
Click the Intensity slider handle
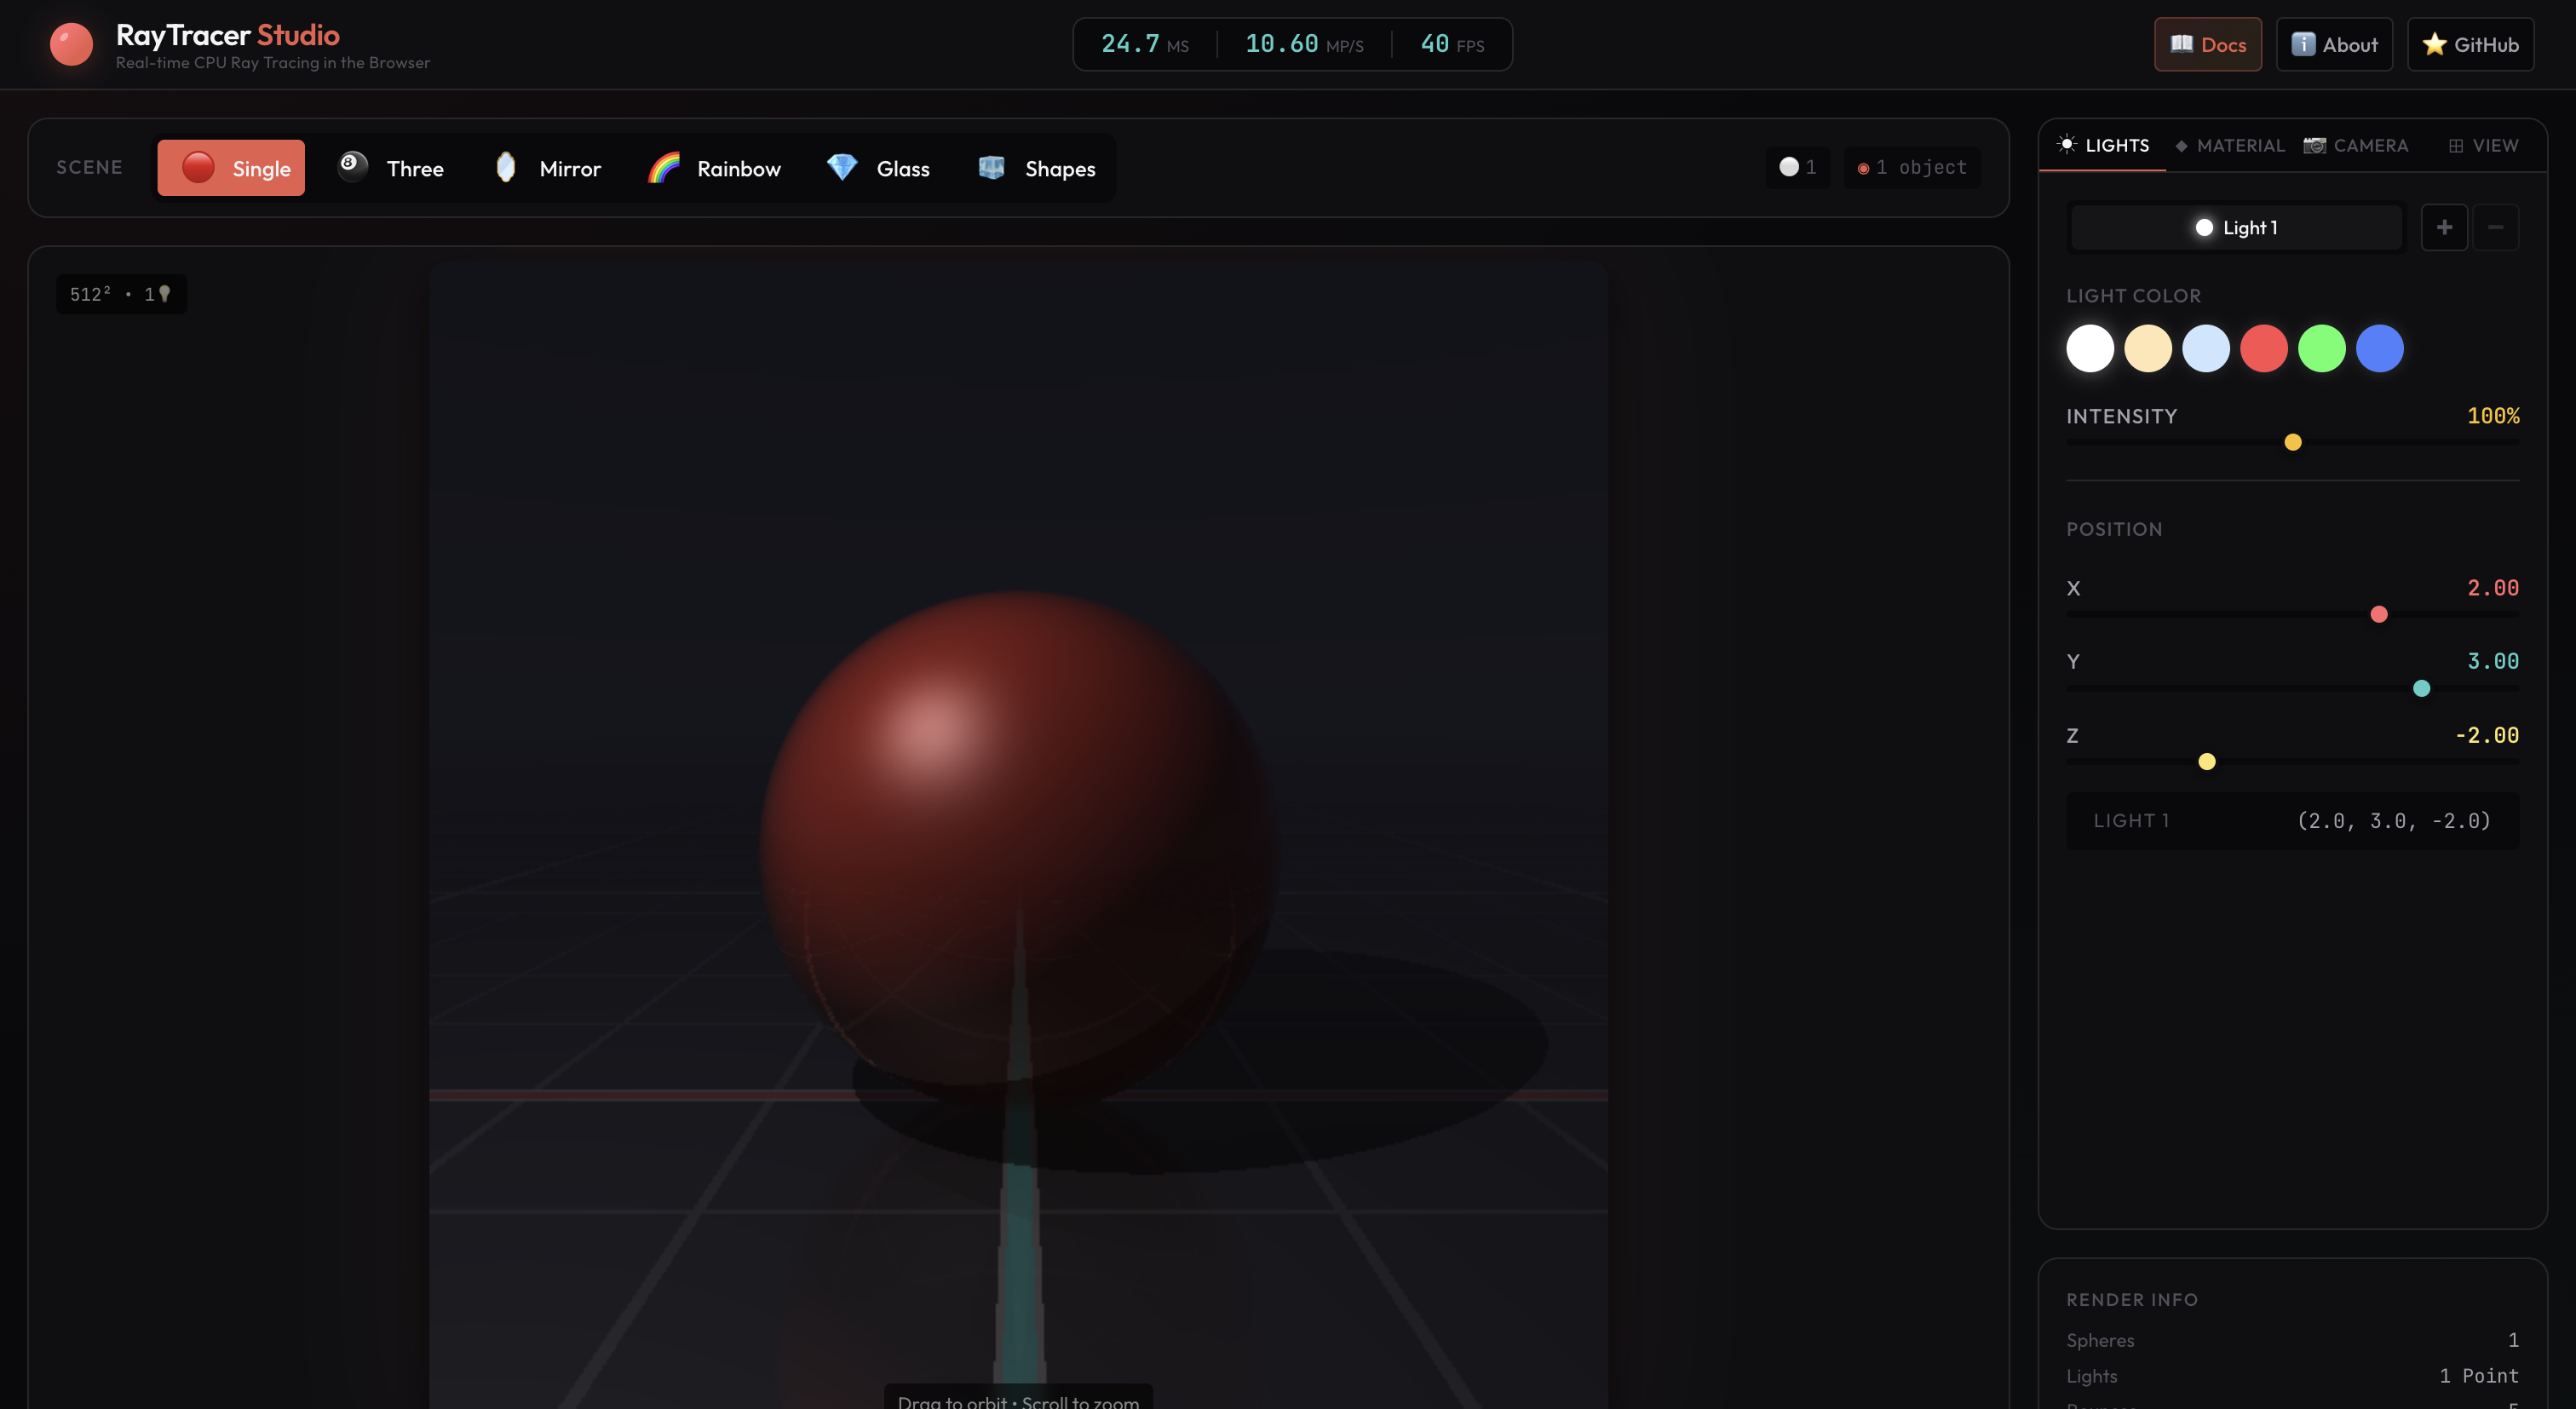point(2293,442)
